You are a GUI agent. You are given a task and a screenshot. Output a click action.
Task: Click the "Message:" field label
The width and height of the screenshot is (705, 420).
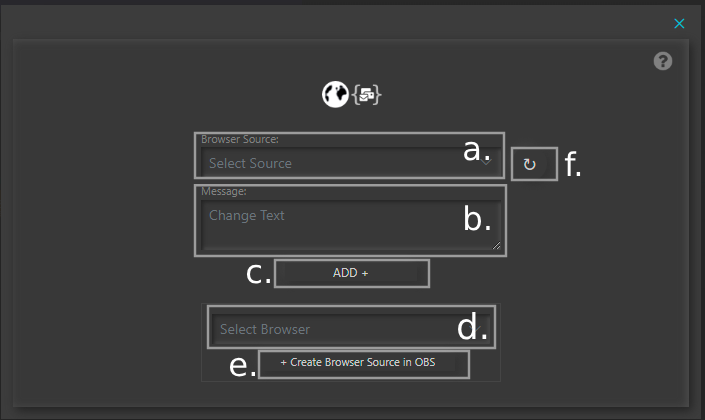(223, 191)
